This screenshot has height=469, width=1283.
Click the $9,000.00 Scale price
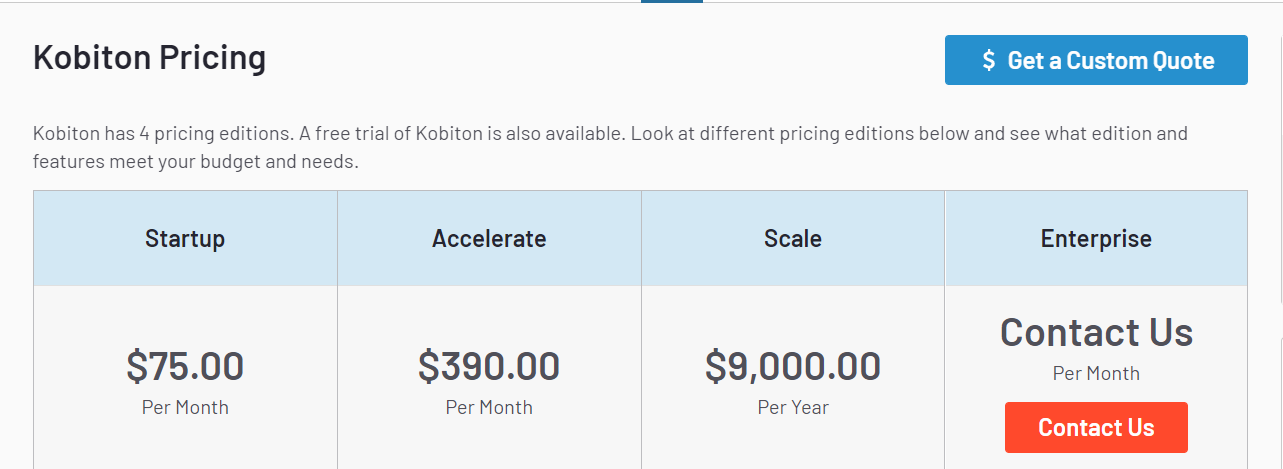(793, 366)
